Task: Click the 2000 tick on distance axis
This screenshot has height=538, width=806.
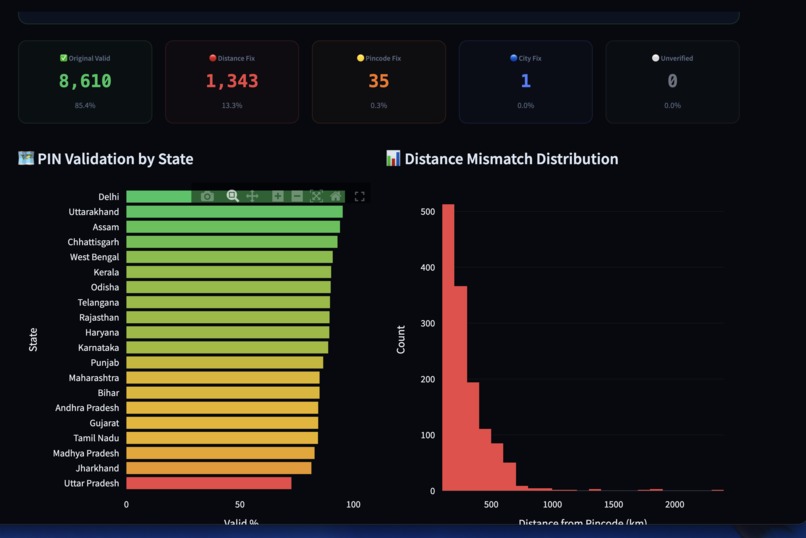Action: click(674, 505)
